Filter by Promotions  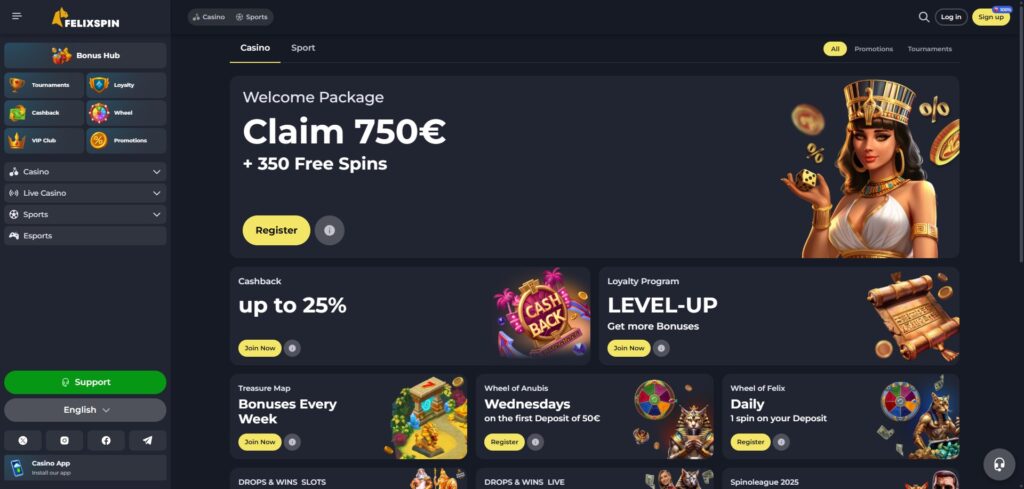point(873,49)
